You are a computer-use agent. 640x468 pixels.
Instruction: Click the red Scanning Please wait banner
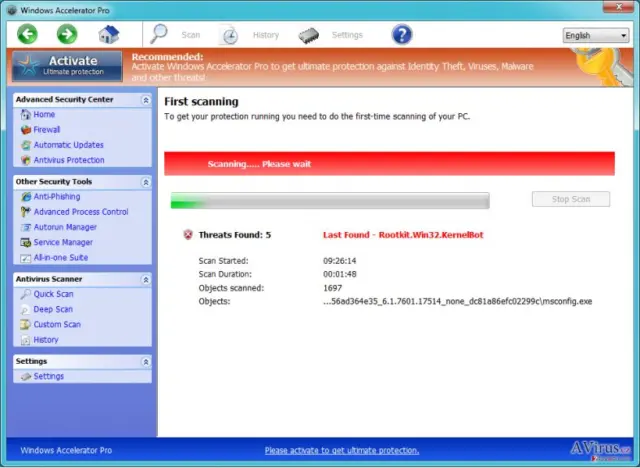coord(389,164)
